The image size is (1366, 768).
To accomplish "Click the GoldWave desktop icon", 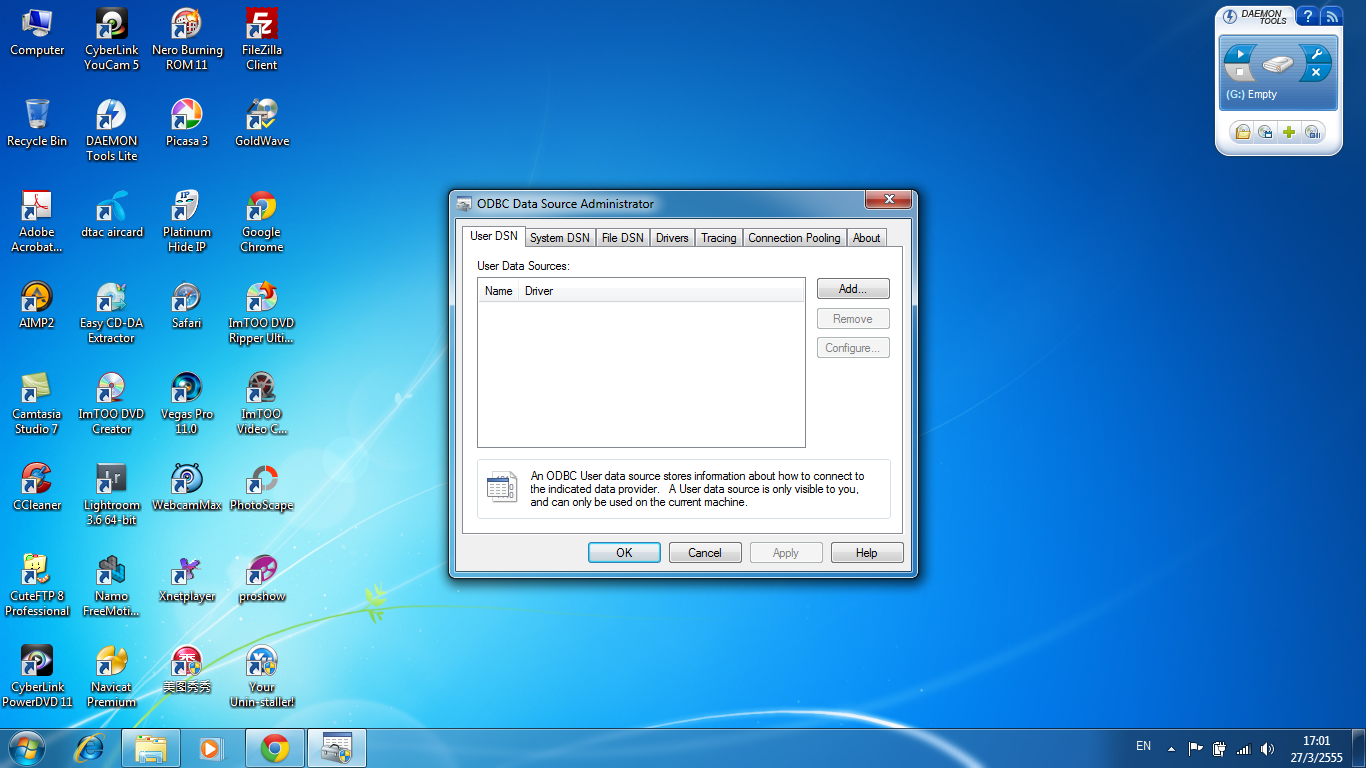I will pos(262,123).
